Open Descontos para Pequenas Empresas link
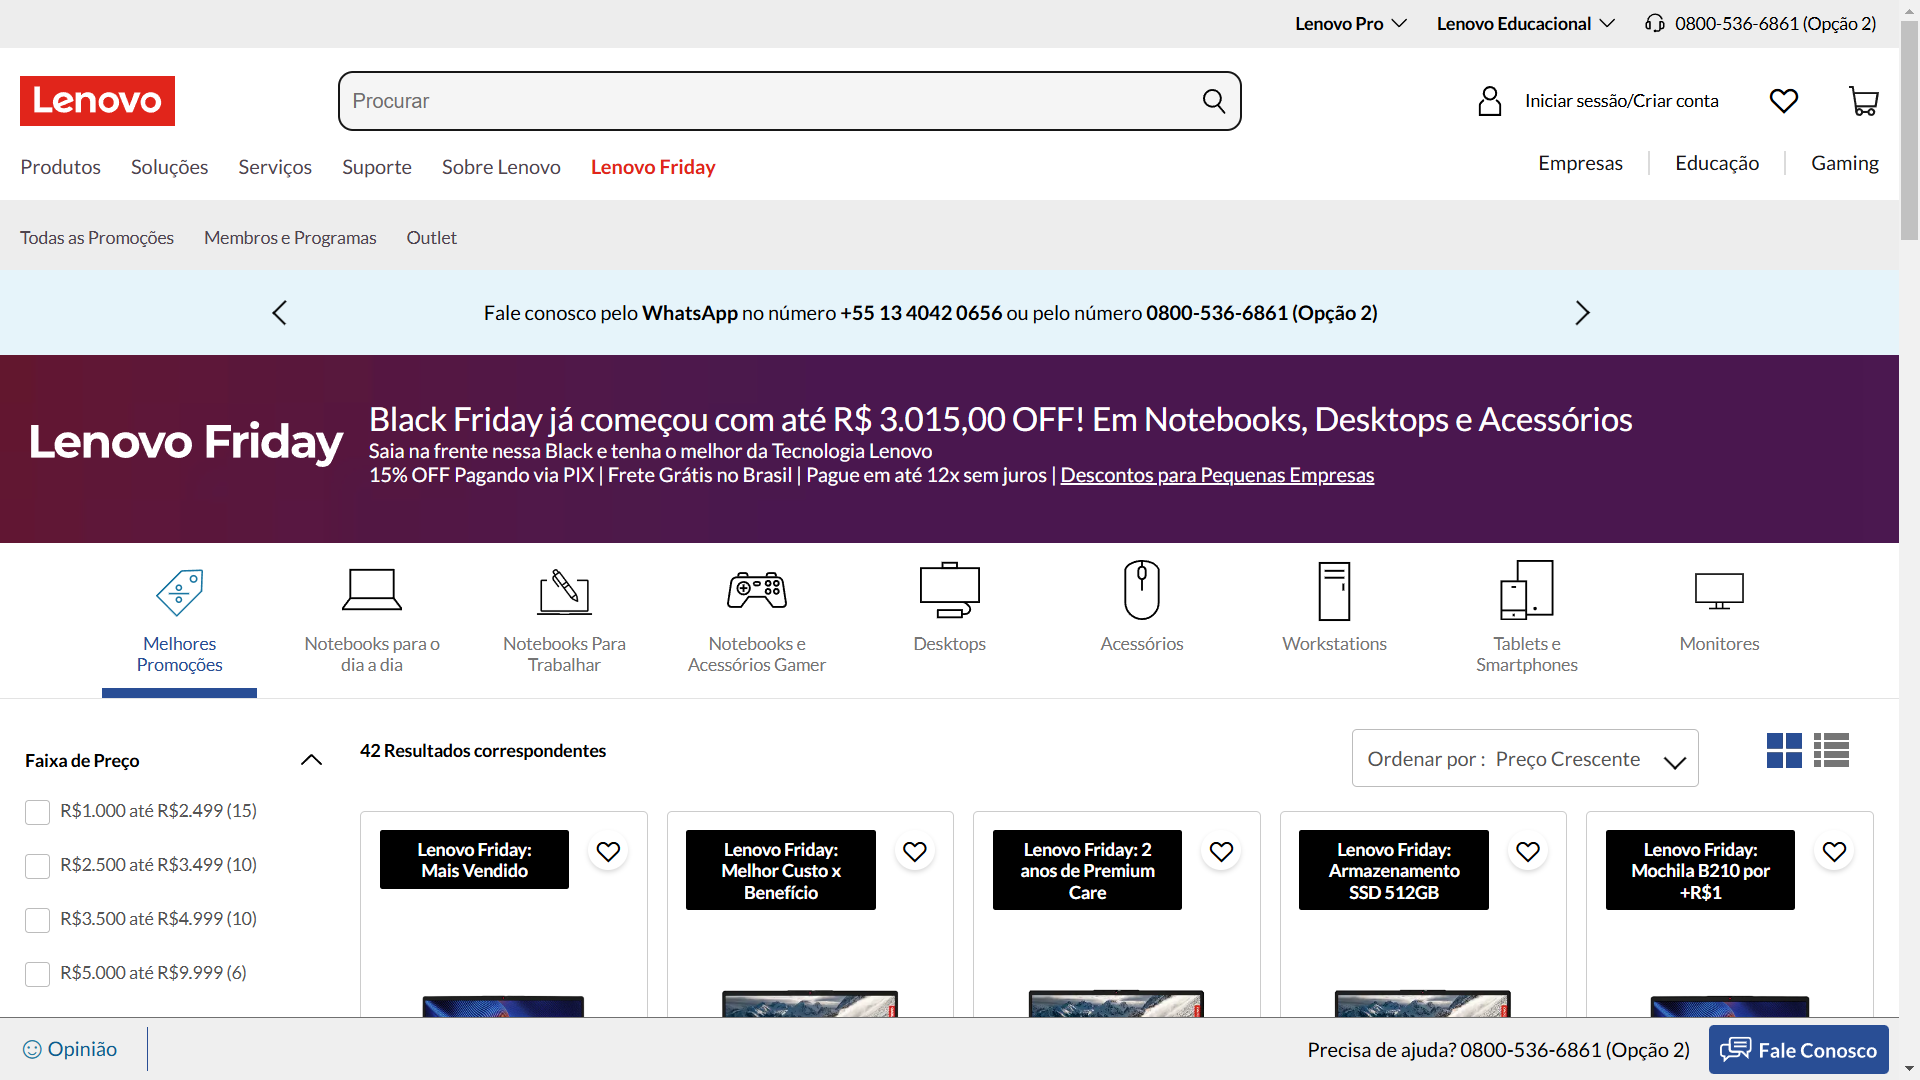 (1217, 475)
